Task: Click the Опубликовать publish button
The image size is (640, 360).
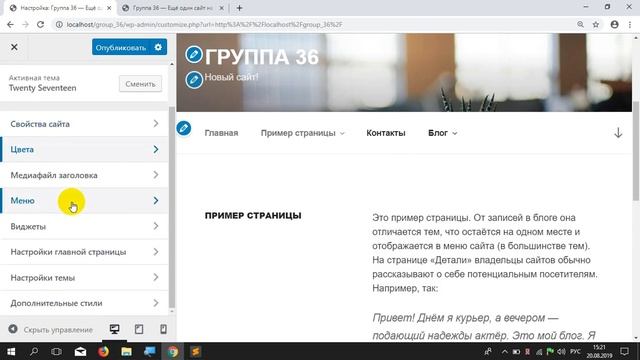Action: click(x=120, y=48)
